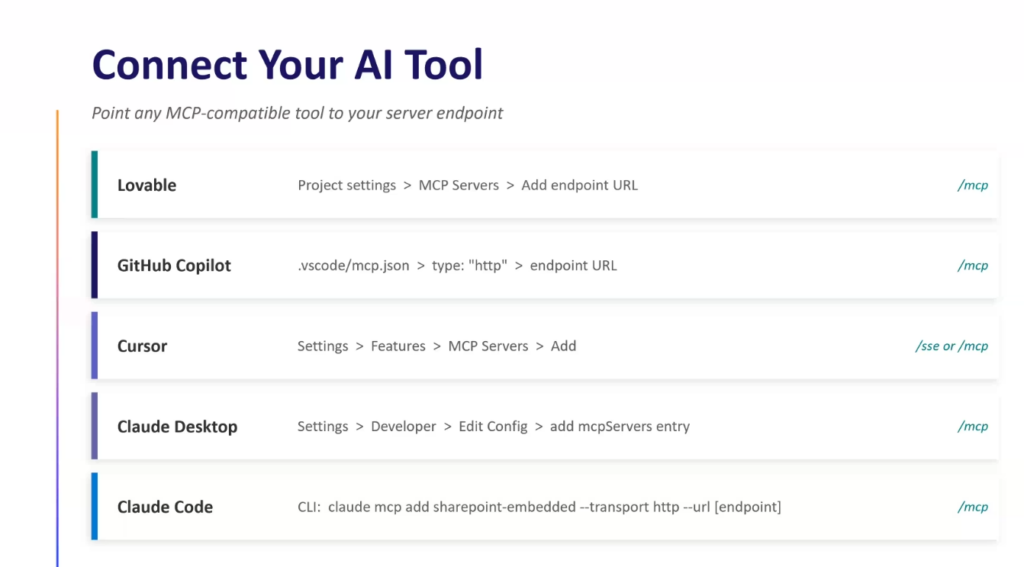
Task: Click the ".vscode/mcp.json" instruction text
Action: pos(353,265)
